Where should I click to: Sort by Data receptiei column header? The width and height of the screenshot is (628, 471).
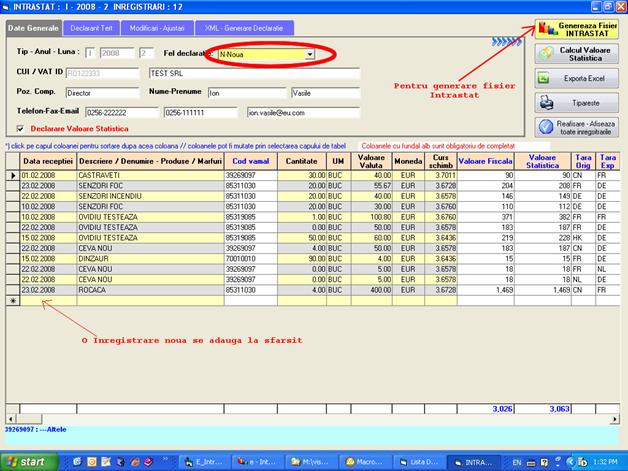coord(46,161)
